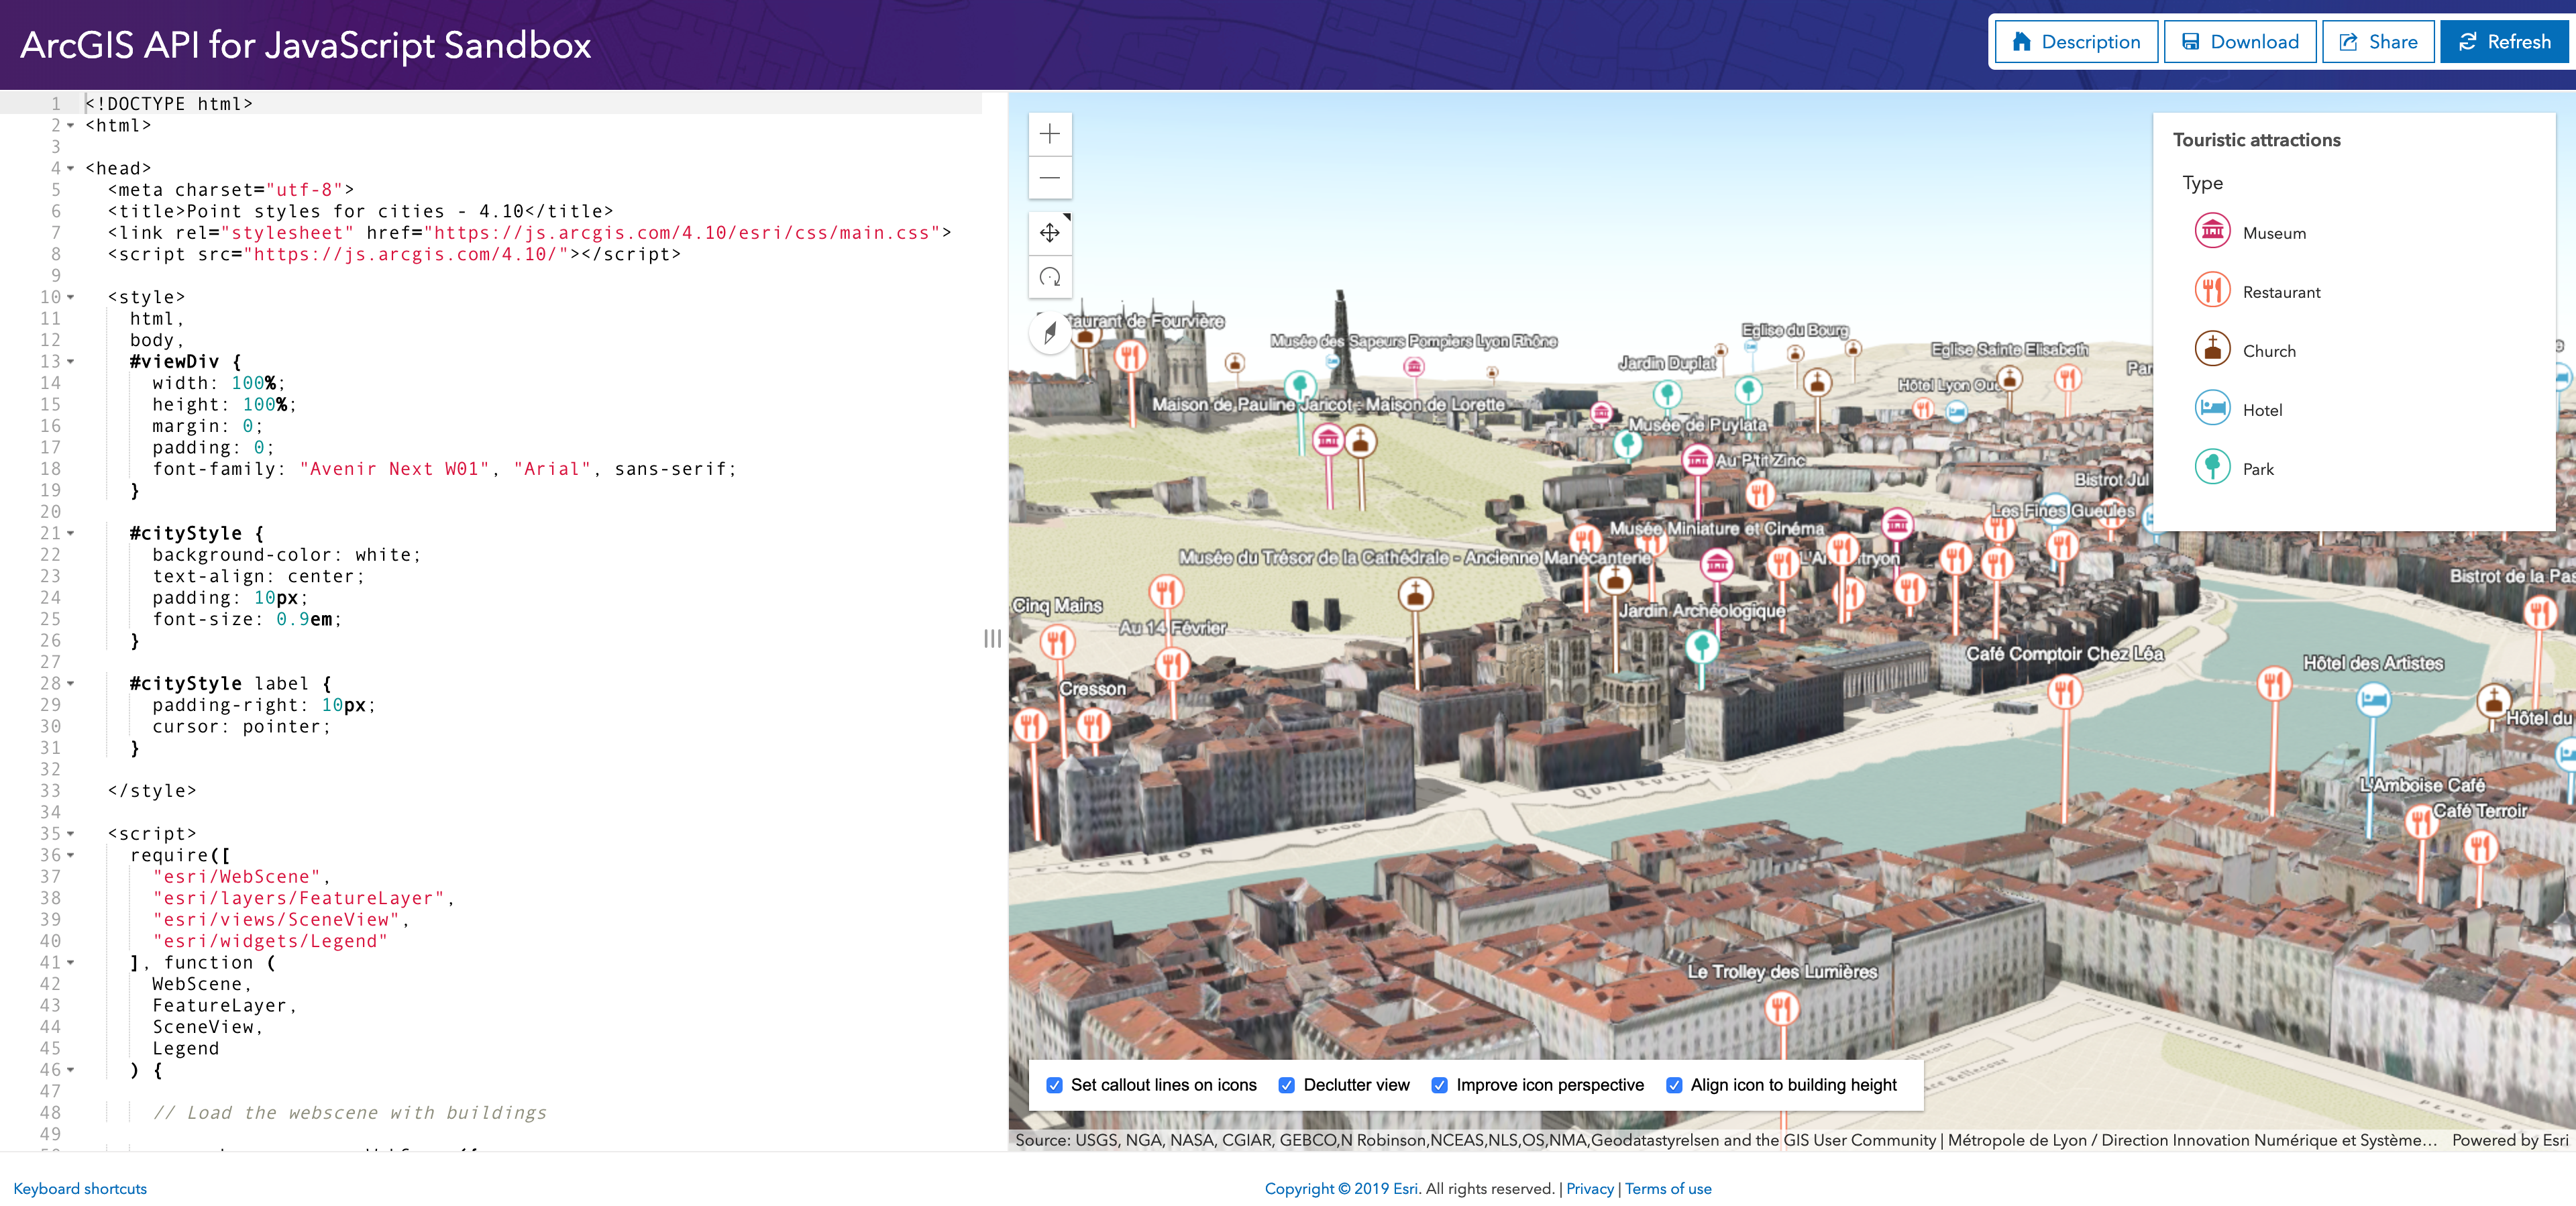Click the panel splitter handle
Viewport: 2576px width, 1206px height.
[992, 639]
